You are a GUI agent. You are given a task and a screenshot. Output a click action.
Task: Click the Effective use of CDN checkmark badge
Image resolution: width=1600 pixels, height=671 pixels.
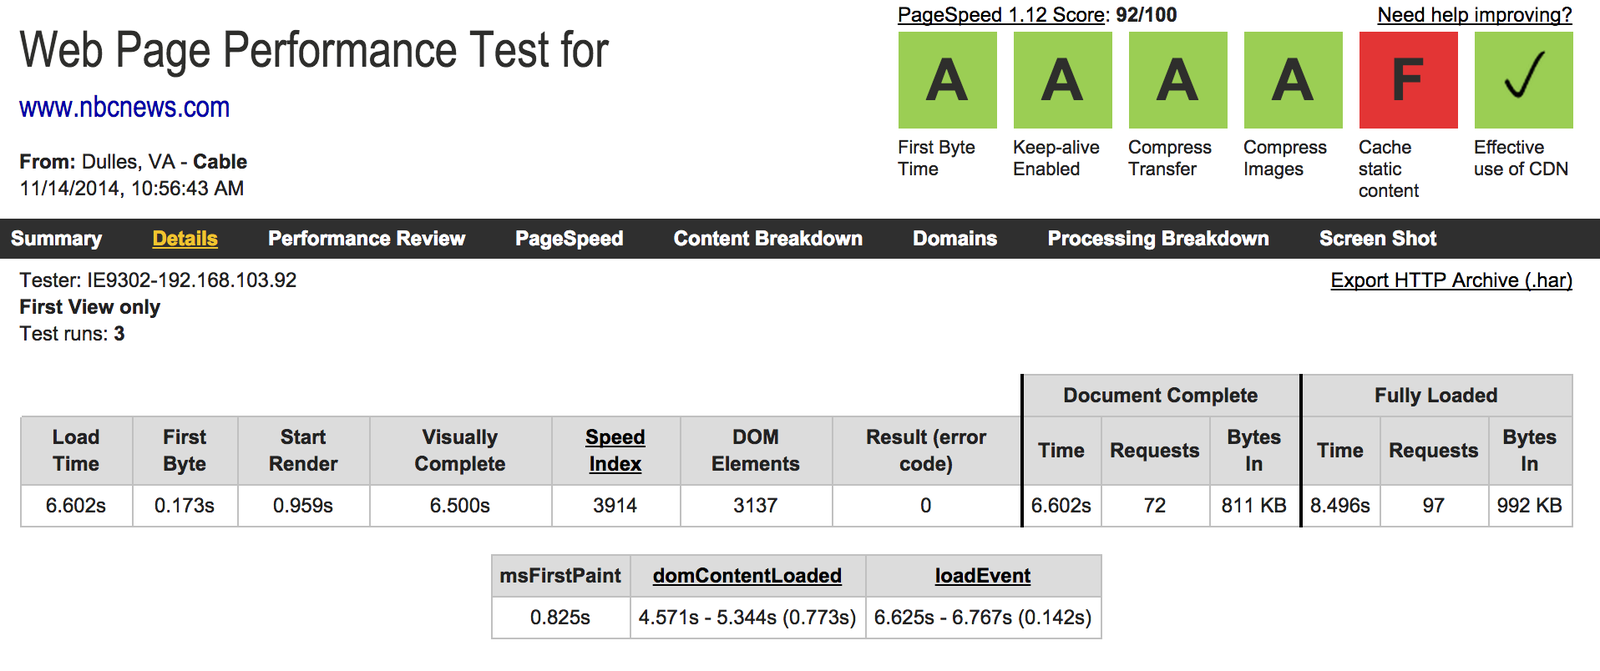pyautogui.click(x=1523, y=80)
